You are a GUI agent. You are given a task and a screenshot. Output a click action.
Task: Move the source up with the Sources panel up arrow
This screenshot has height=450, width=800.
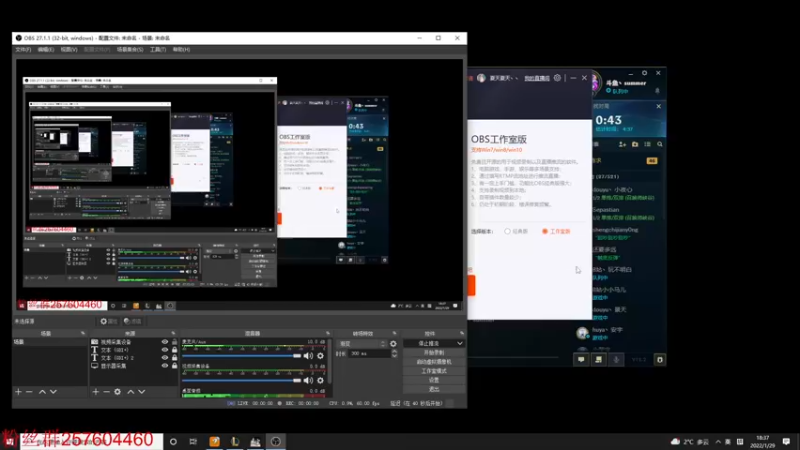pos(131,392)
